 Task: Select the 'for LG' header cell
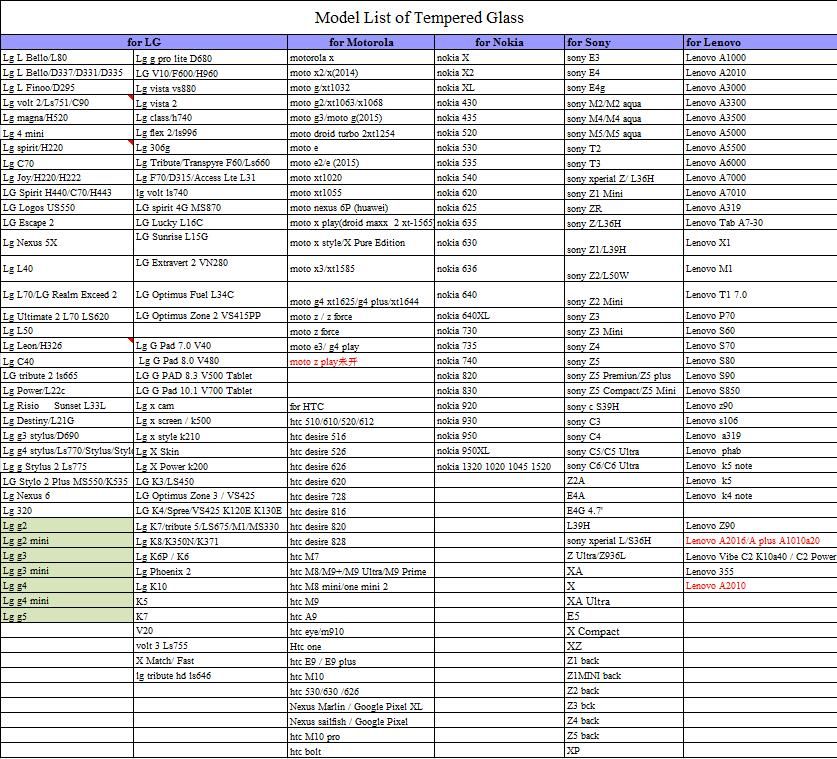(144, 42)
